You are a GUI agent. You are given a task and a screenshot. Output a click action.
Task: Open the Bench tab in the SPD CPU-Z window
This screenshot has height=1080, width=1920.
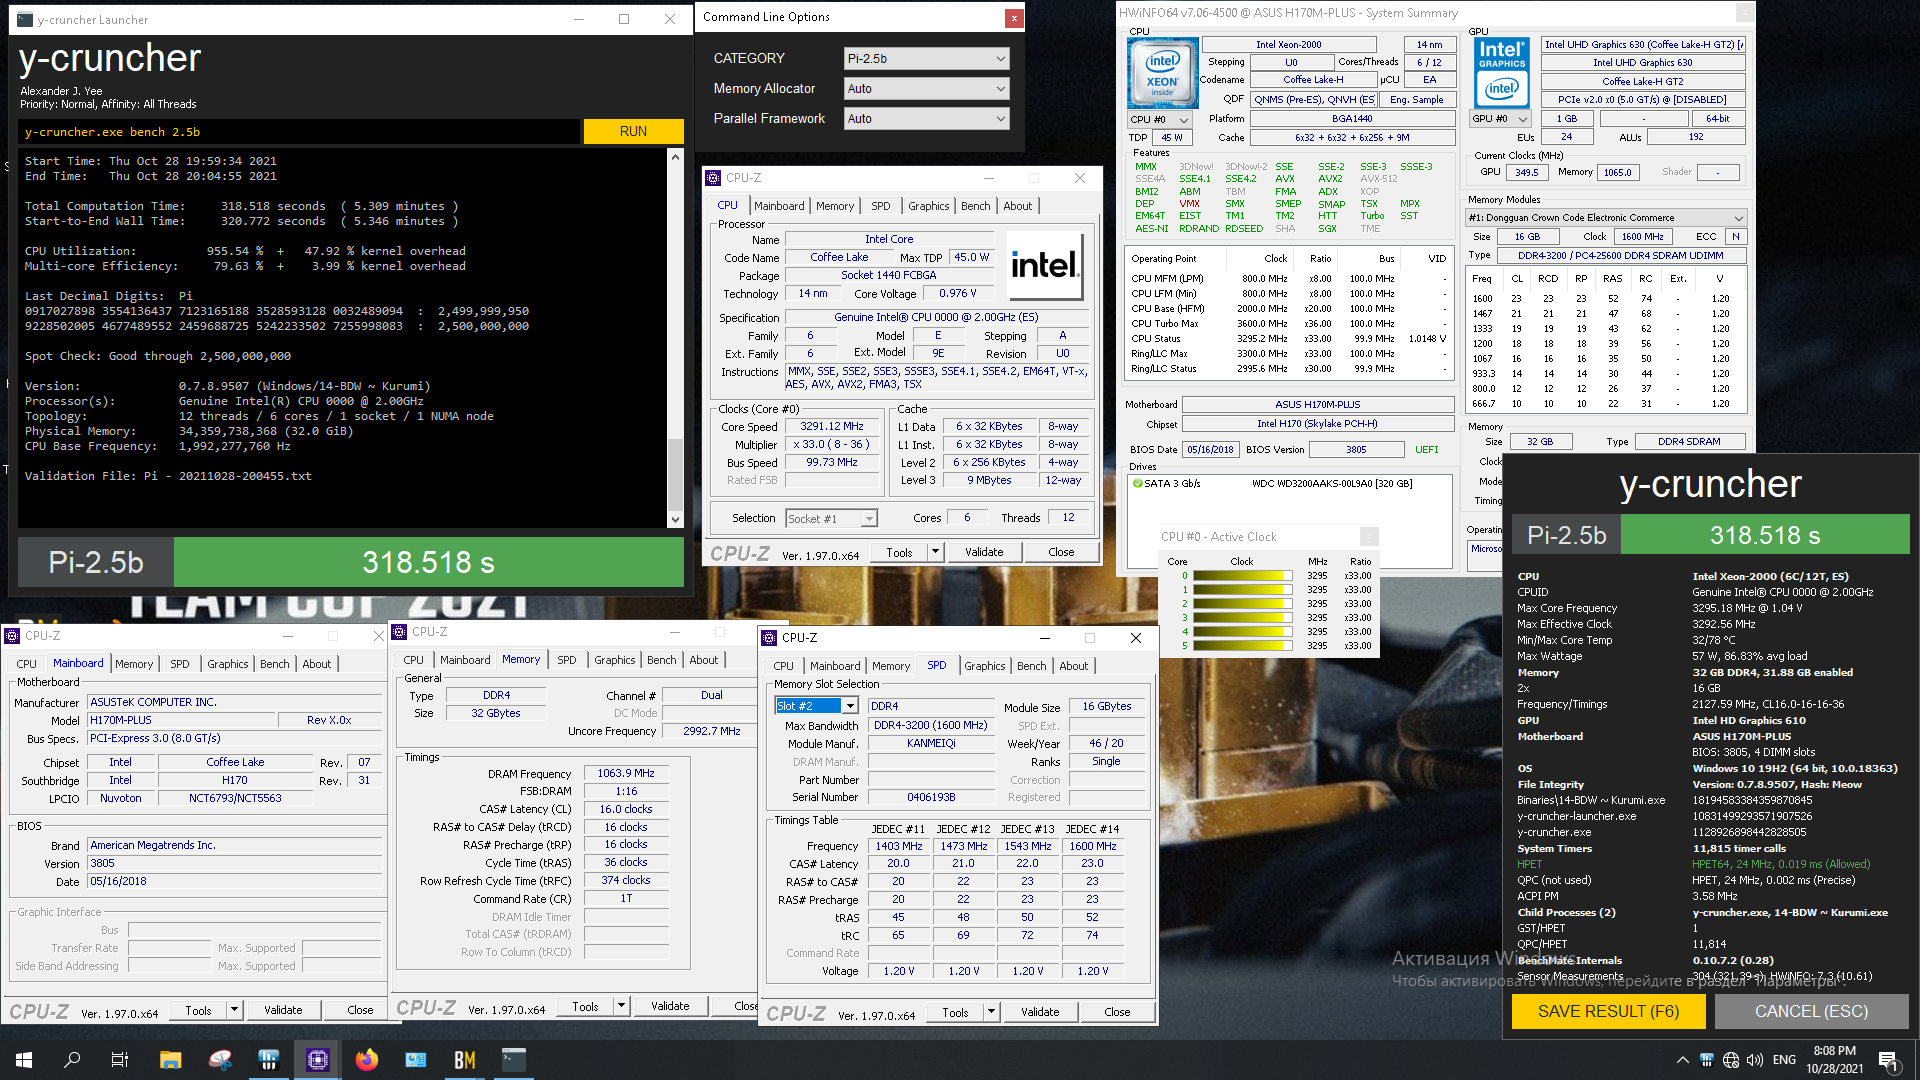coord(1031,666)
